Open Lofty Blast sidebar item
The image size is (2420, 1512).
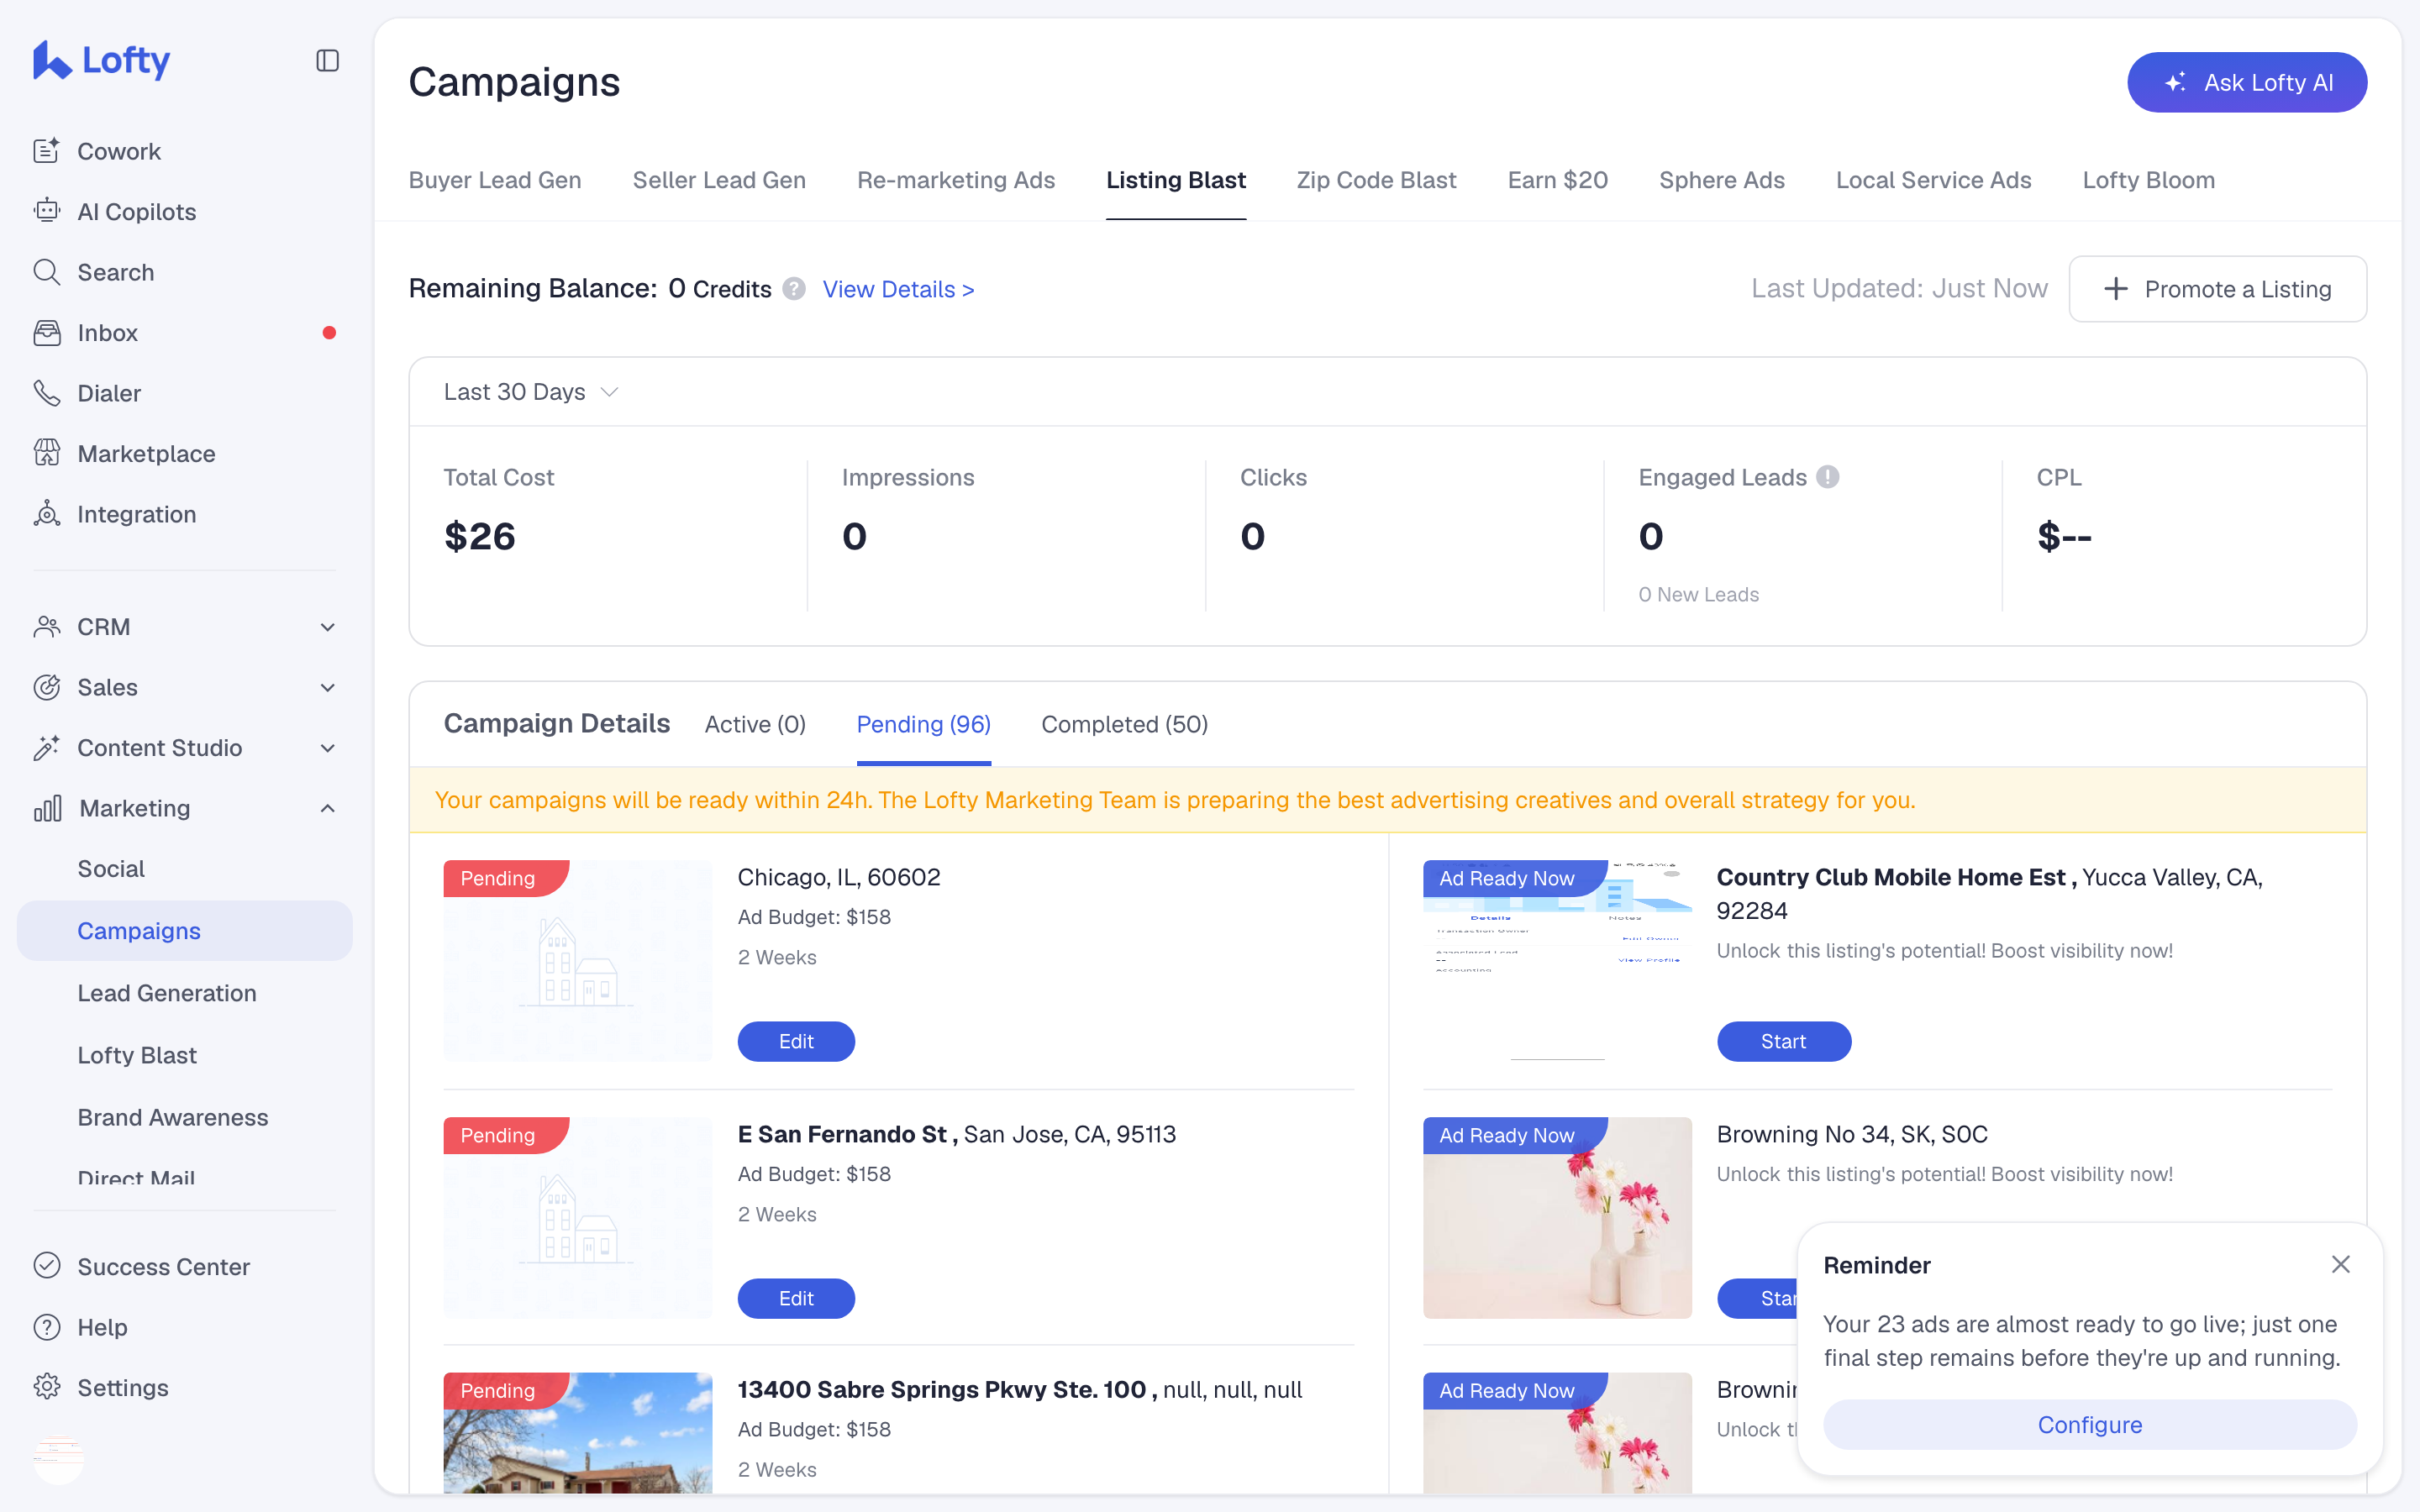(x=137, y=1054)
